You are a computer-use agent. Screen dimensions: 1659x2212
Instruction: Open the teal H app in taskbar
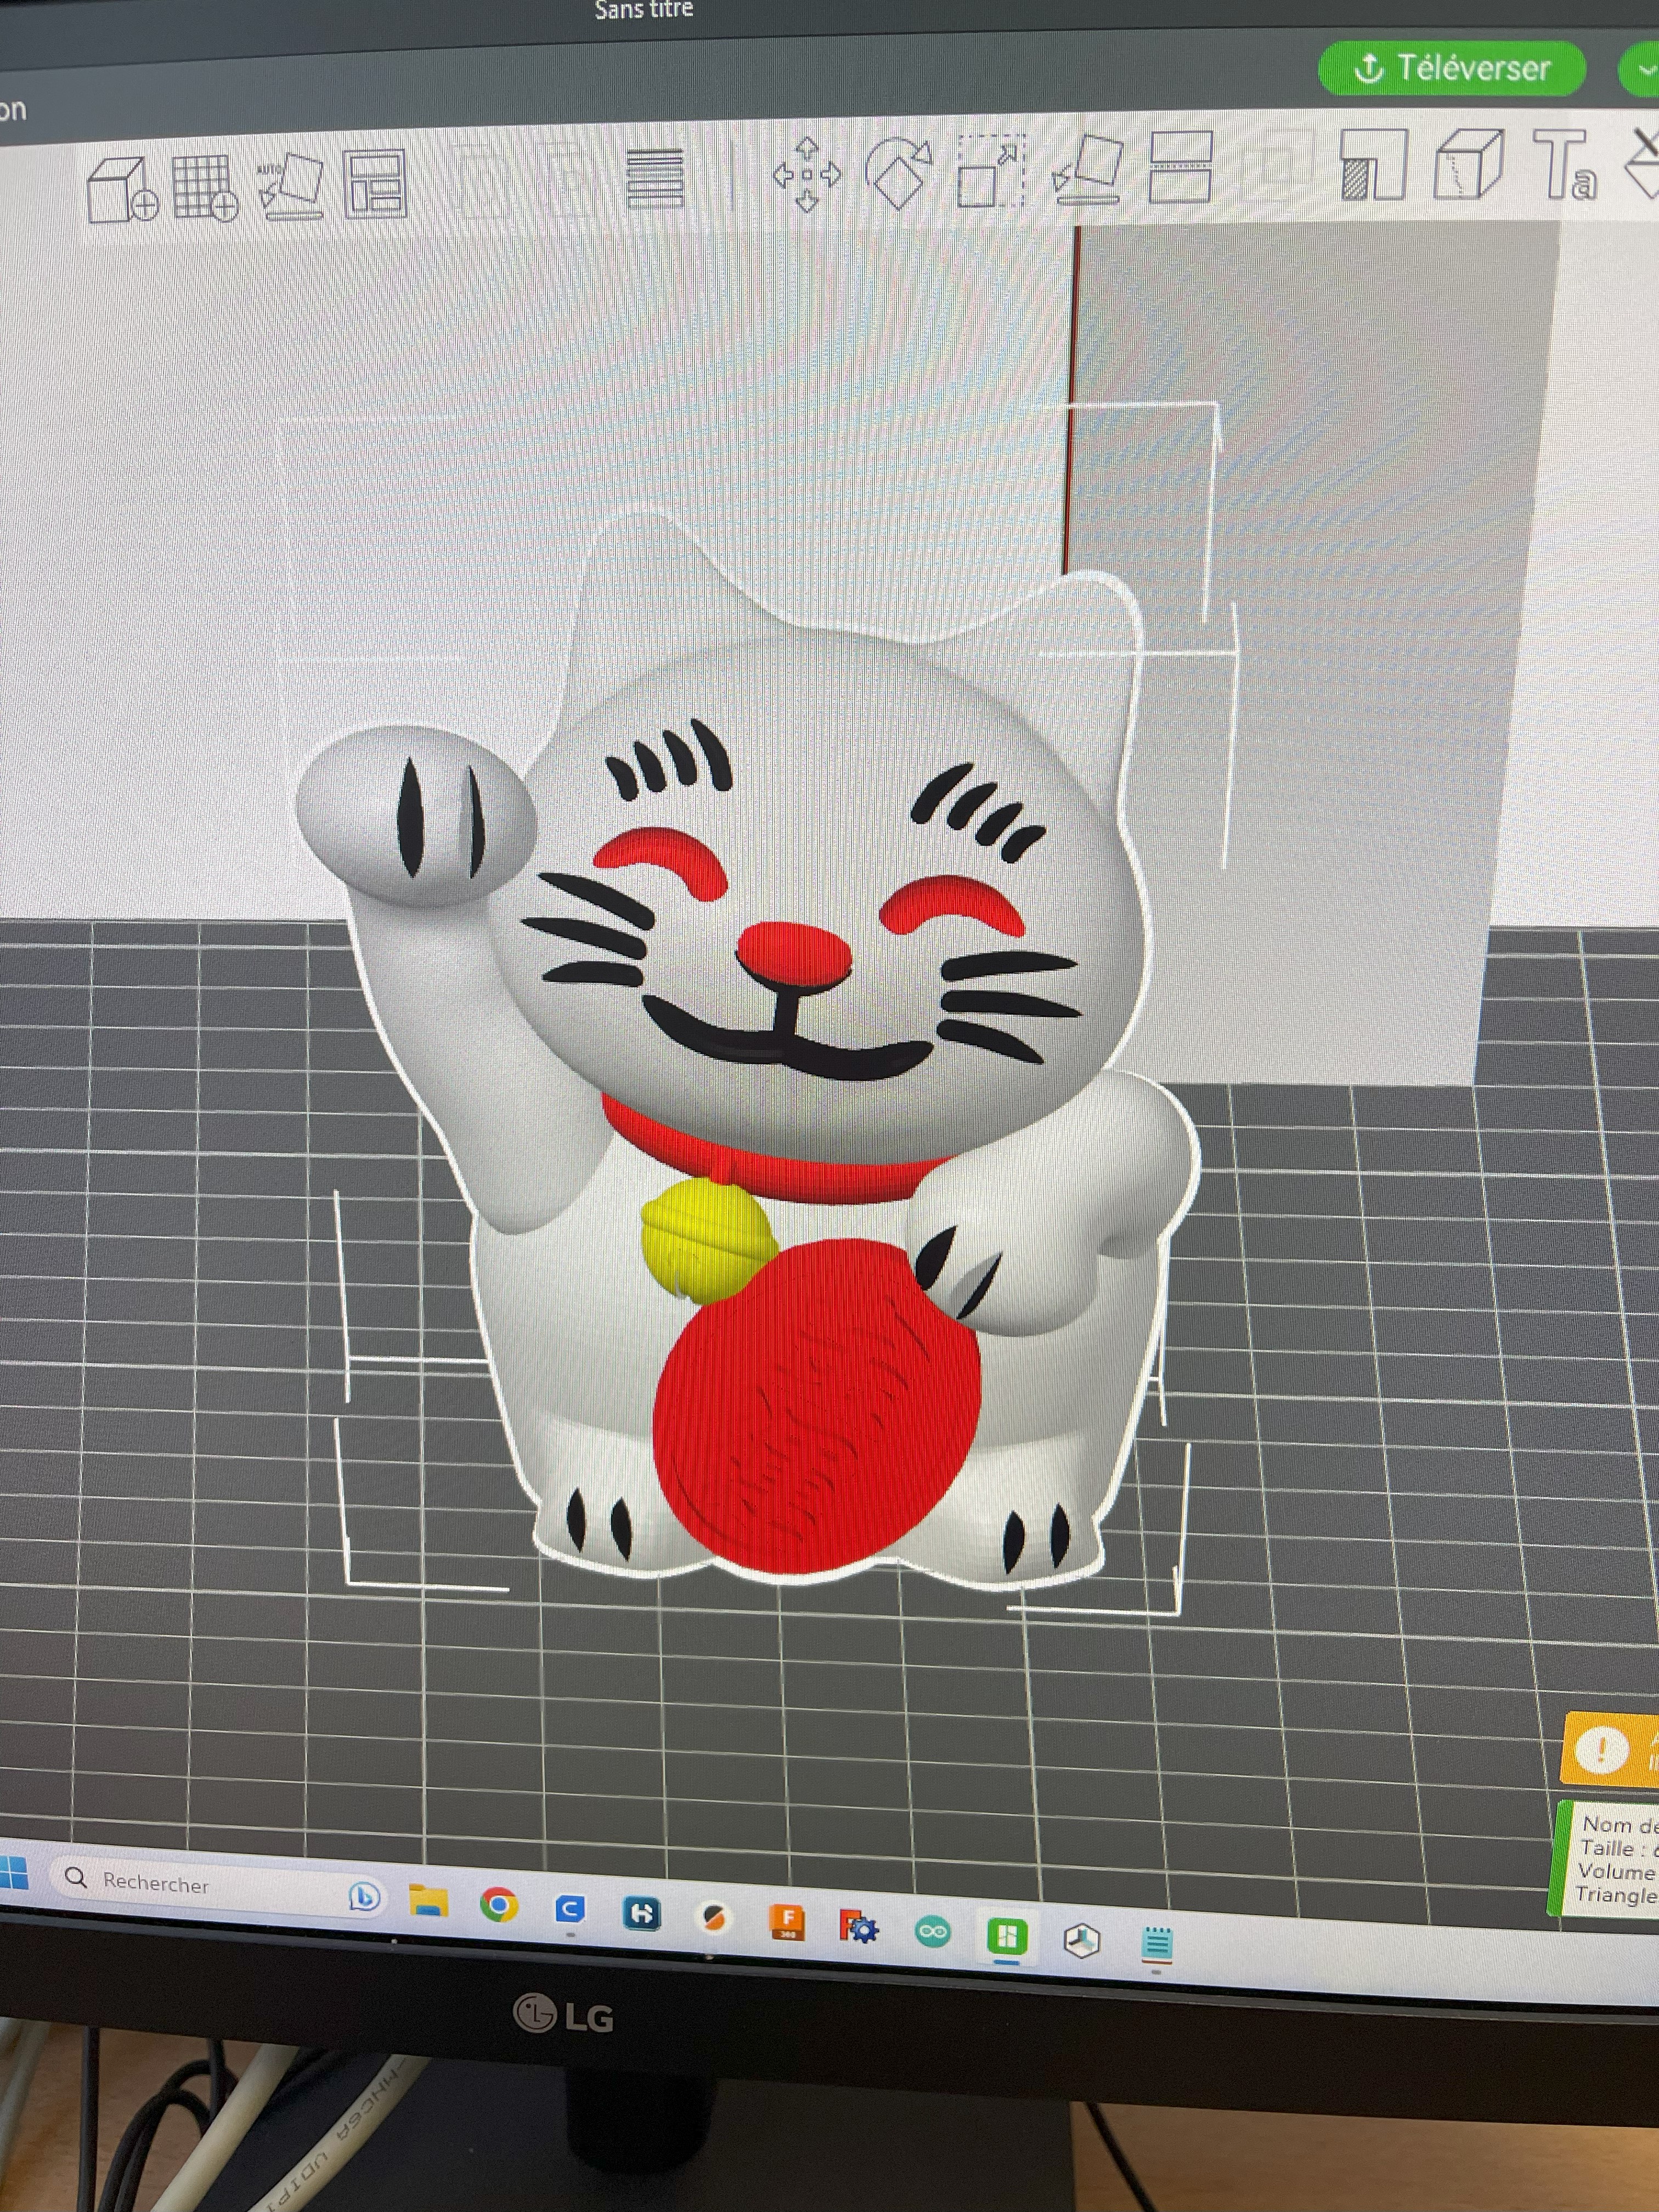[x=641, y=1913]
